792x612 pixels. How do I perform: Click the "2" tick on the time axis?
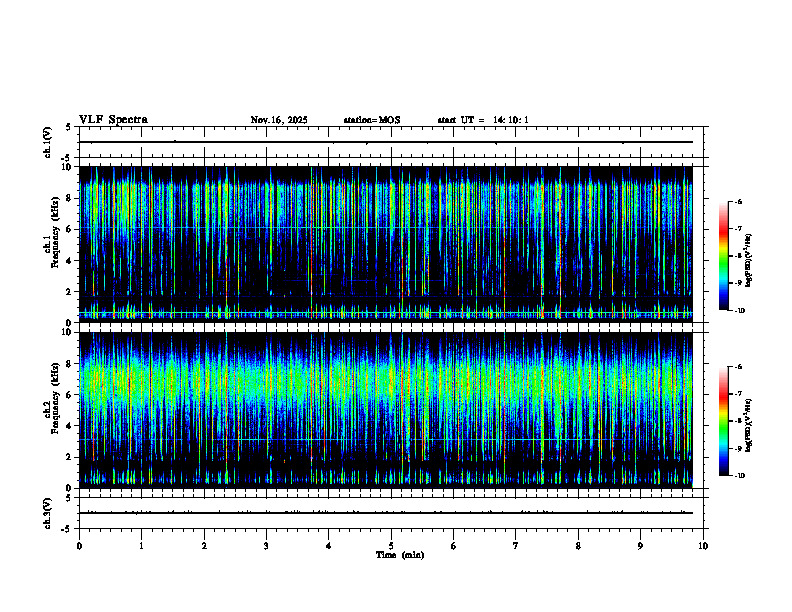[x=204, y=546]
